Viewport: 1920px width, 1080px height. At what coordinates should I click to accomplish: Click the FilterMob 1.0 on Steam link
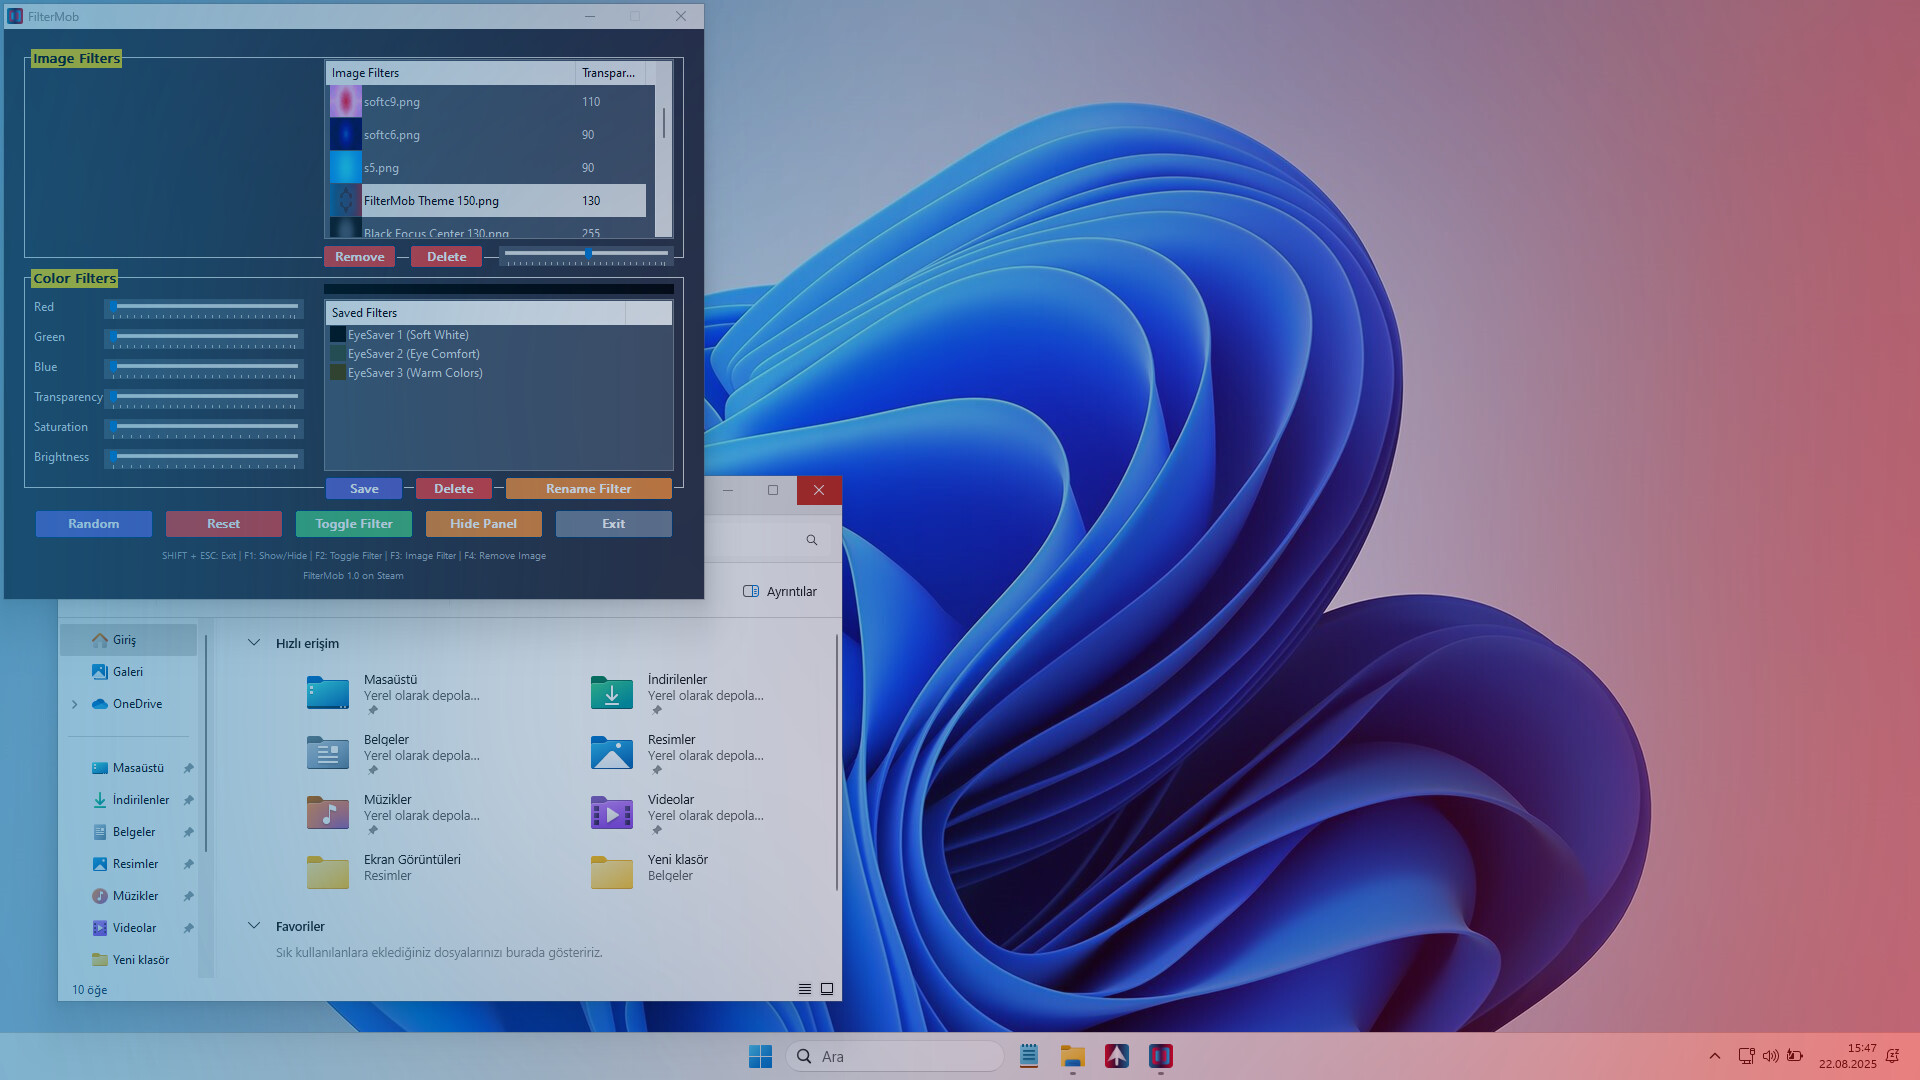pyautogui.click(x=353, y=575)
